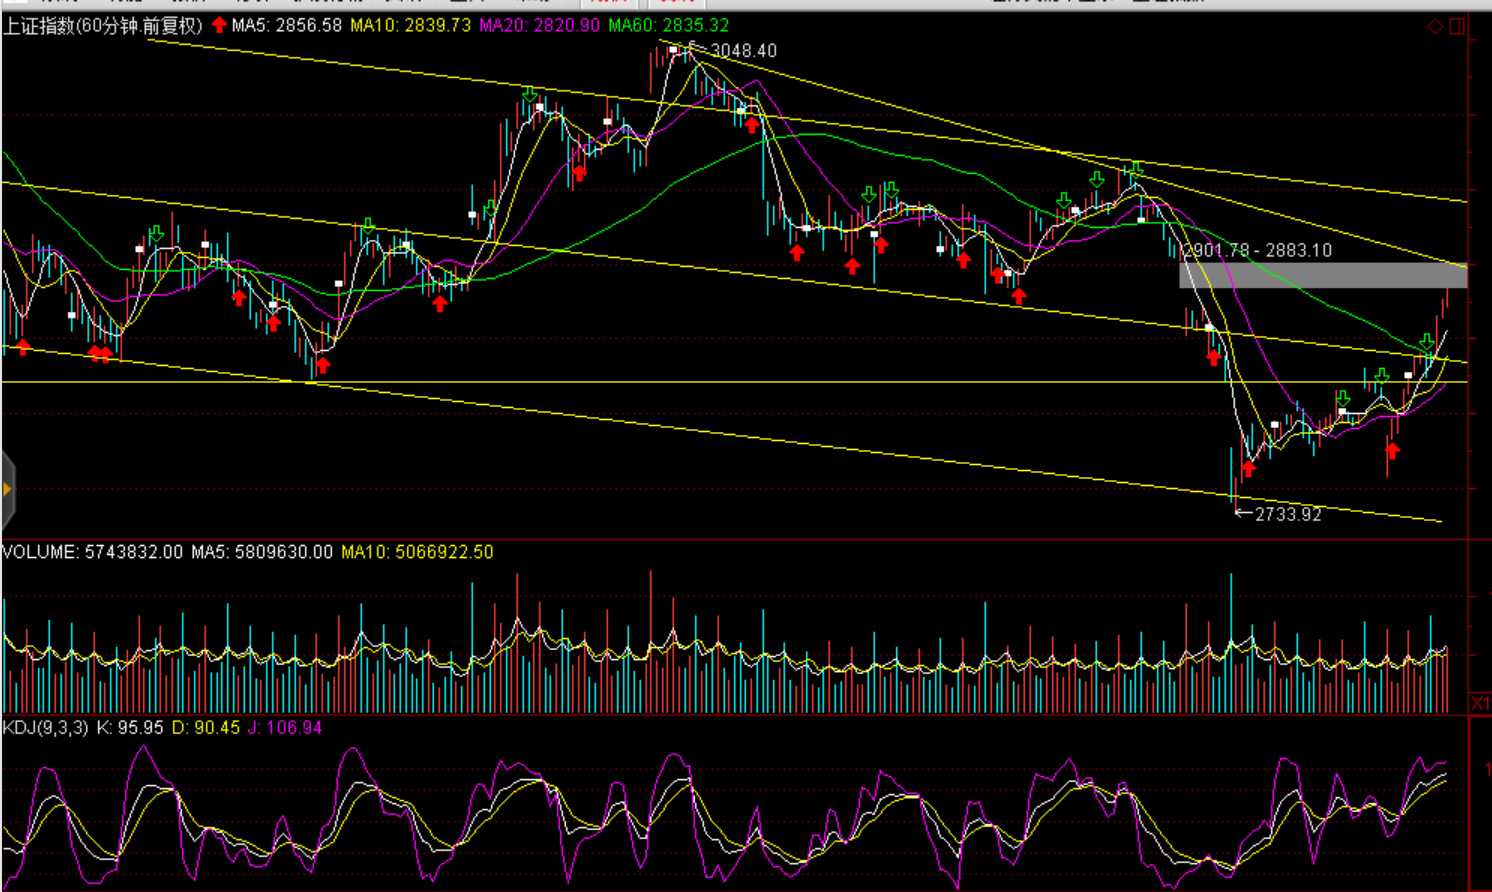The width and height of the screenshot is (1492, 892).
Task: Select the gray 2901.78 - 2883.10 gap zone
Action: (1322, 275)
